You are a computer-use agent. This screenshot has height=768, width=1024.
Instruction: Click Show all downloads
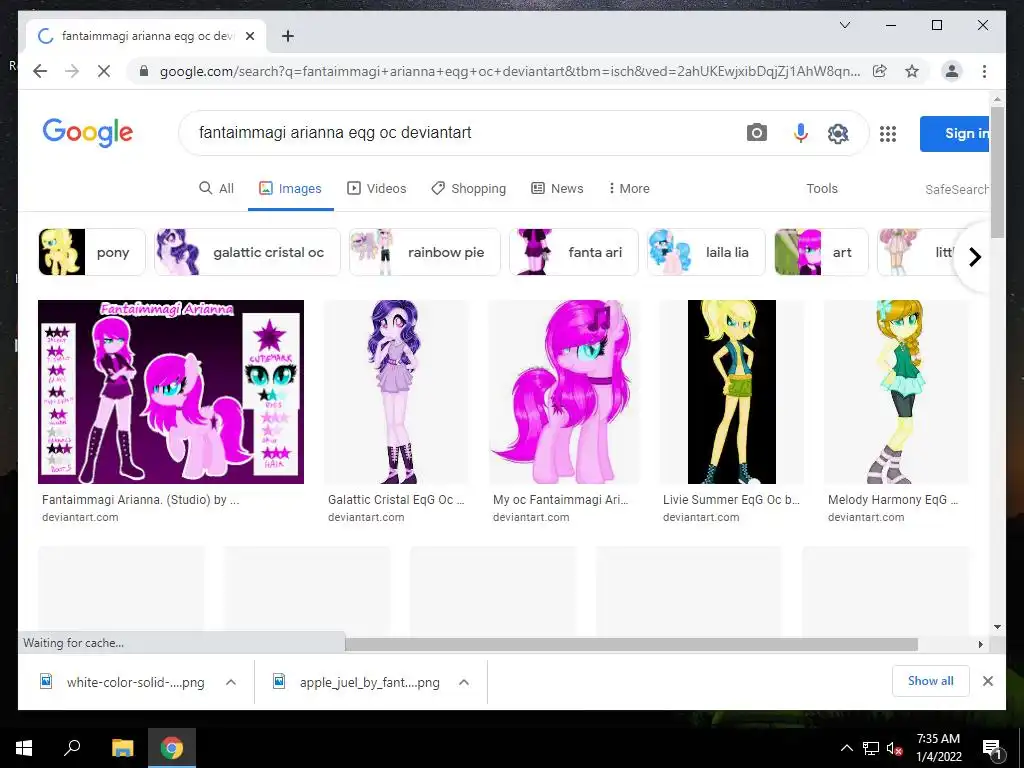931,681
